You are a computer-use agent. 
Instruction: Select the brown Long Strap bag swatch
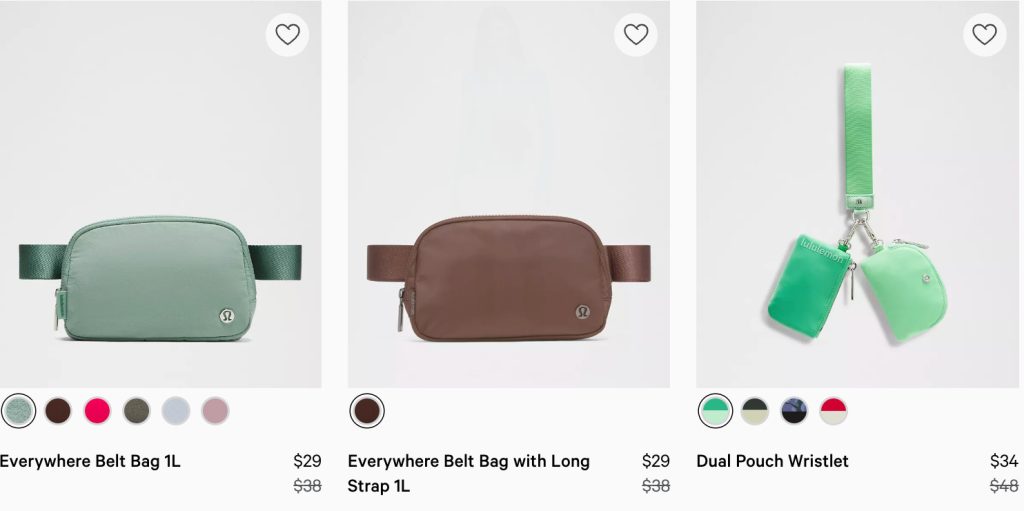coord(367,410)
